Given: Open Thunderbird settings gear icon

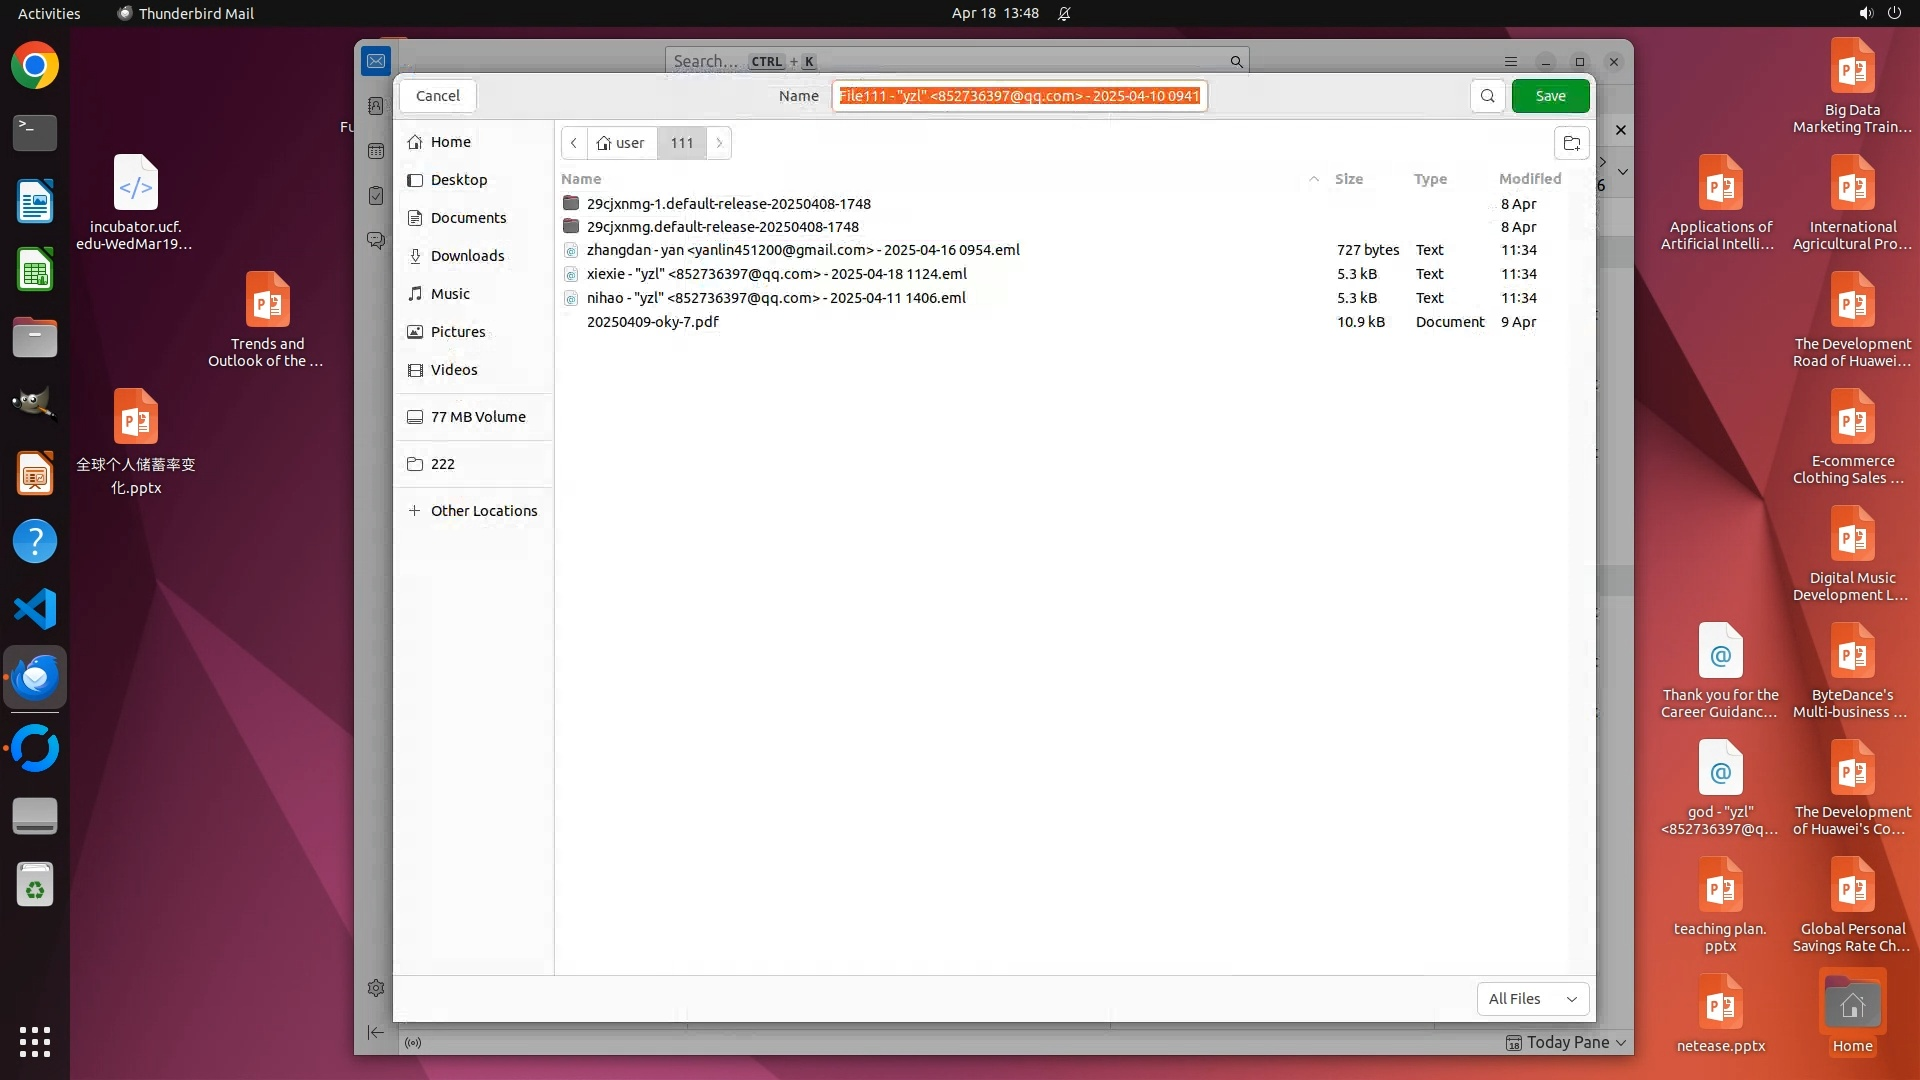Looking at the screenshot, I should coord(376,988).
